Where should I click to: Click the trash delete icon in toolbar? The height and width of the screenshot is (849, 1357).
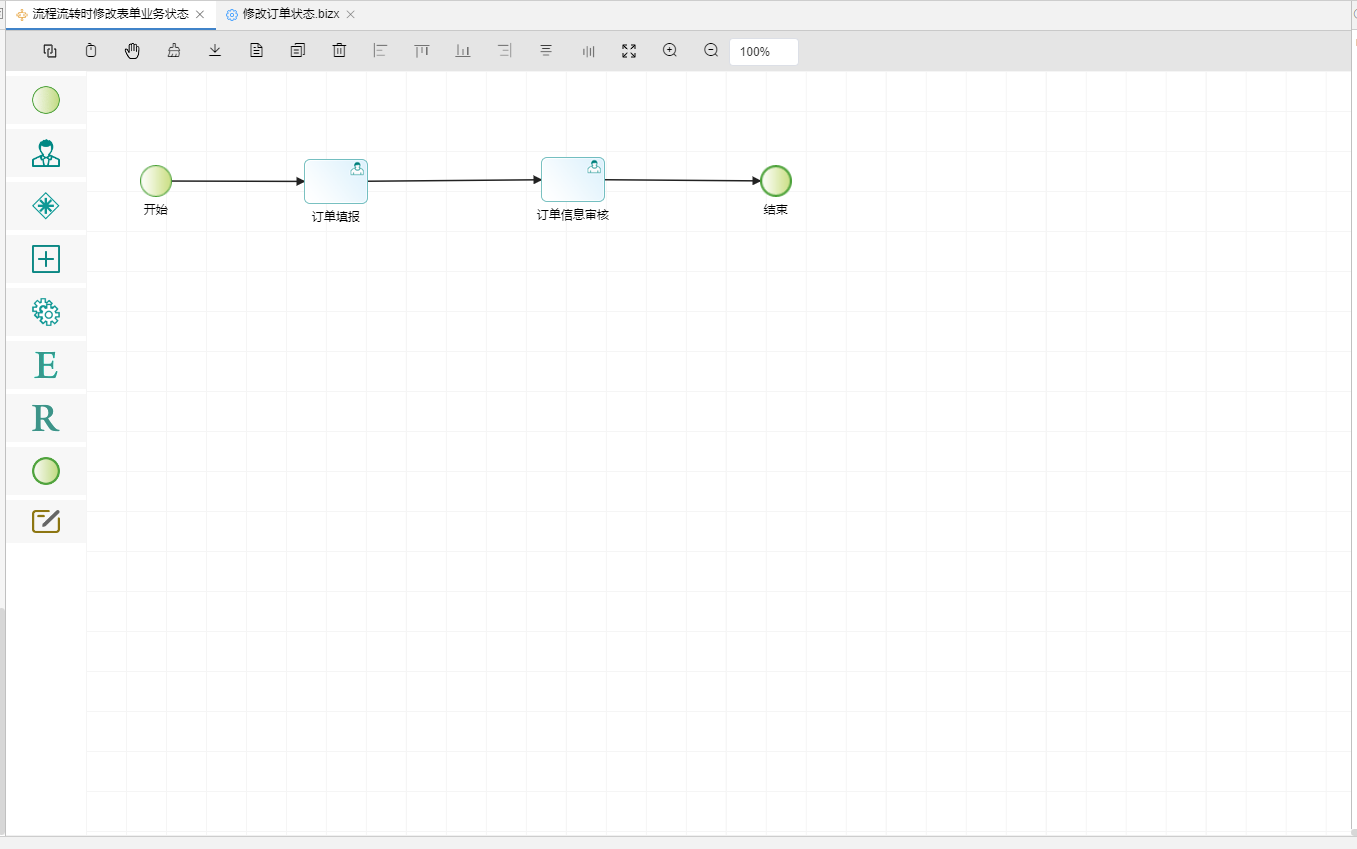[x=339, y=51]
